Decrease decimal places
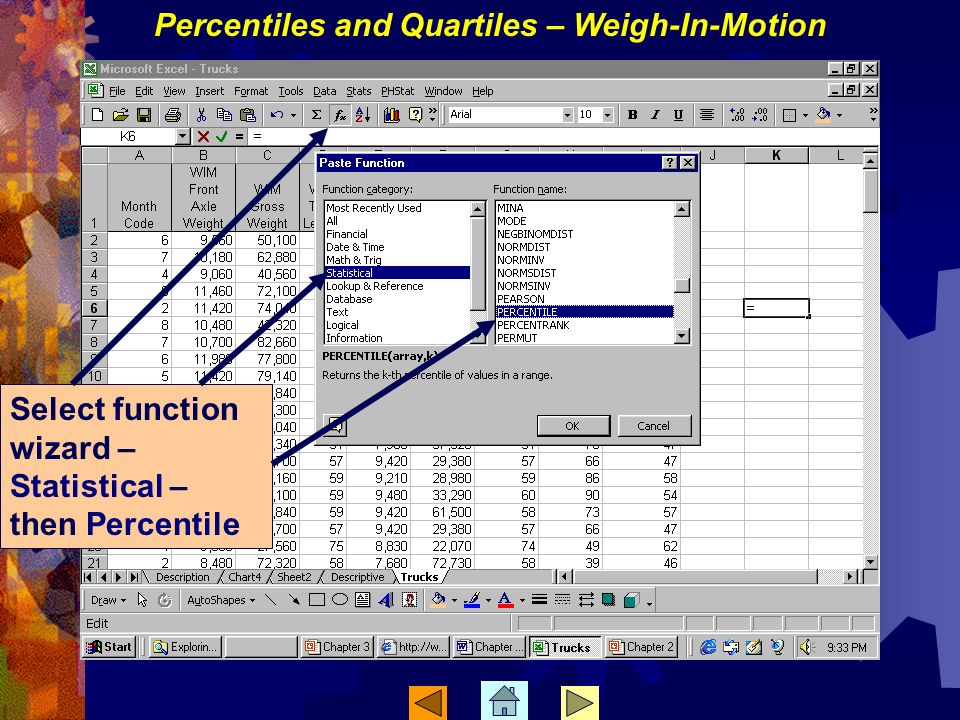The image size is (960, 720). [x=760, y=114]
